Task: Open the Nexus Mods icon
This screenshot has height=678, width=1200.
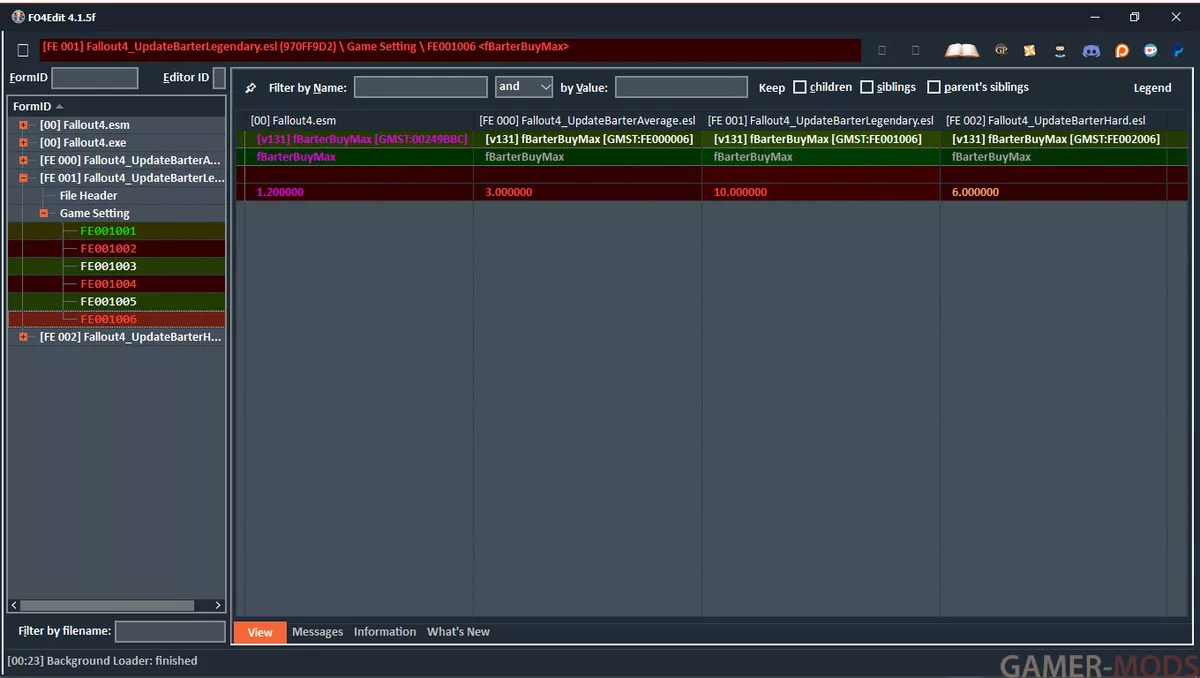Action: tap(1030, 50)
